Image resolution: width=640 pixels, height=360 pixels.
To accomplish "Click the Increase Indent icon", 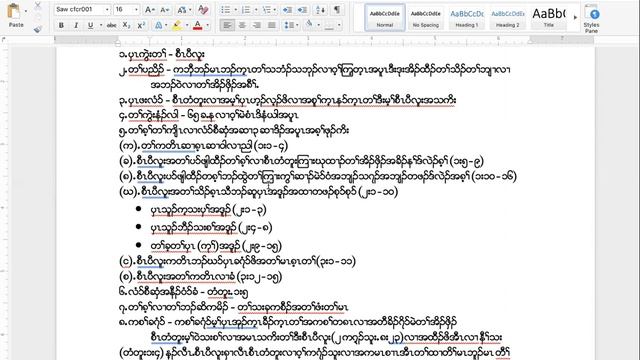I will click(302, 10).
